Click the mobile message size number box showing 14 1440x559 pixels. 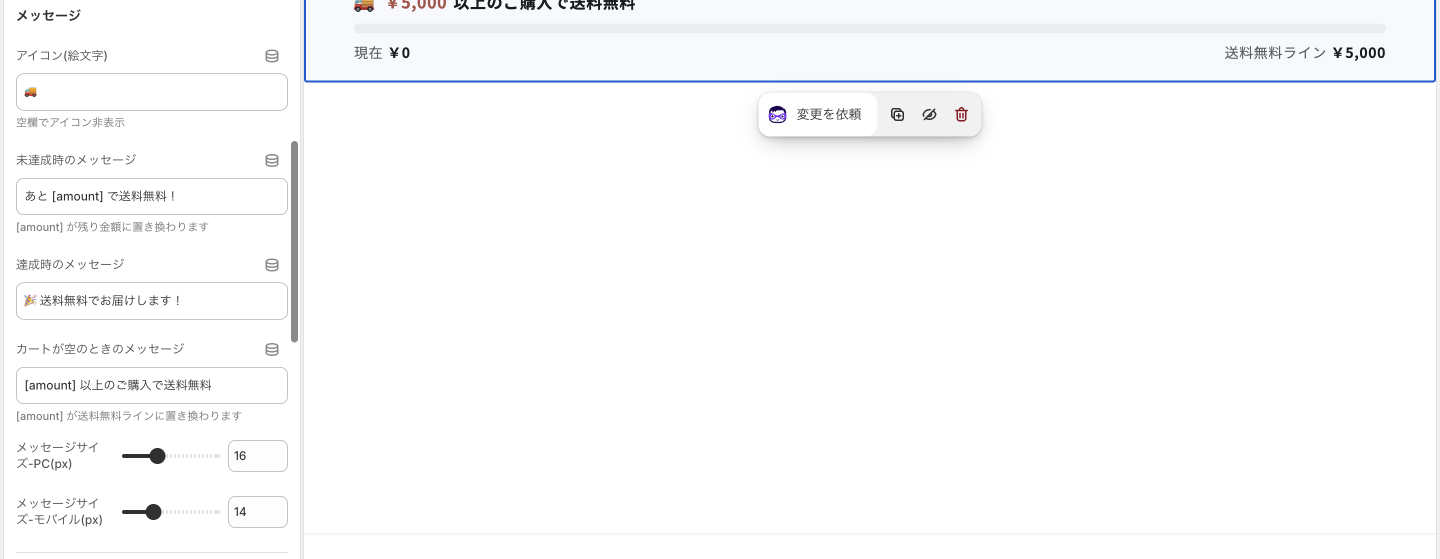click(258, 512)
